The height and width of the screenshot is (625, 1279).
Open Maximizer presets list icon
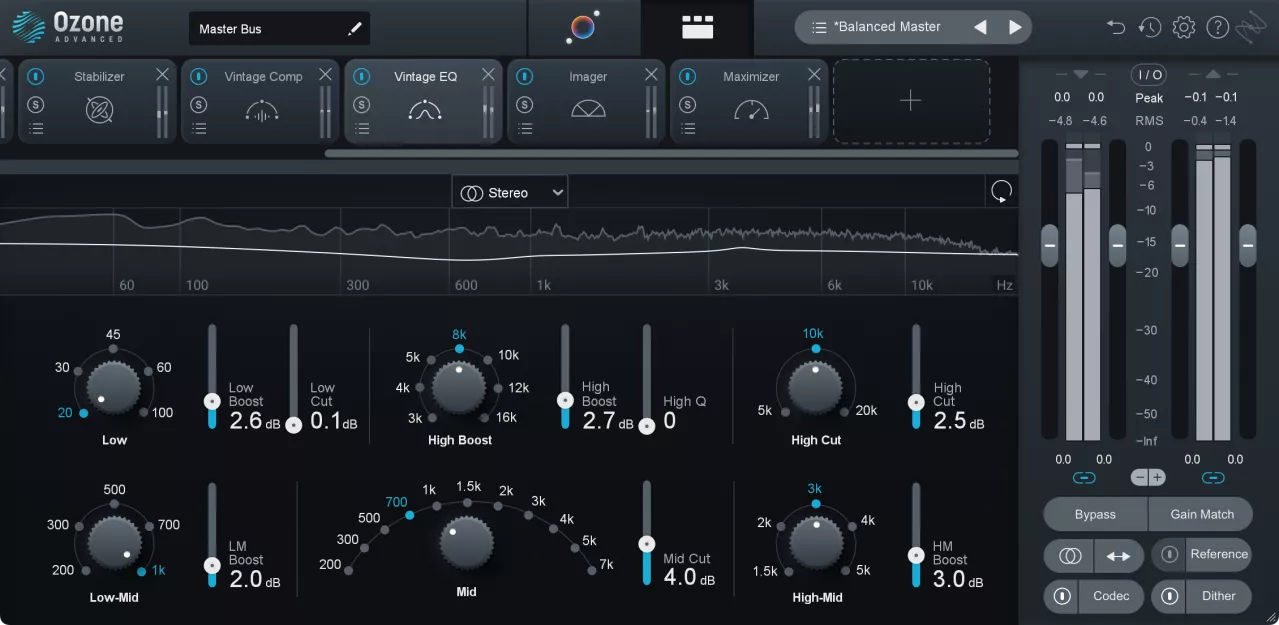click(688, 128)
